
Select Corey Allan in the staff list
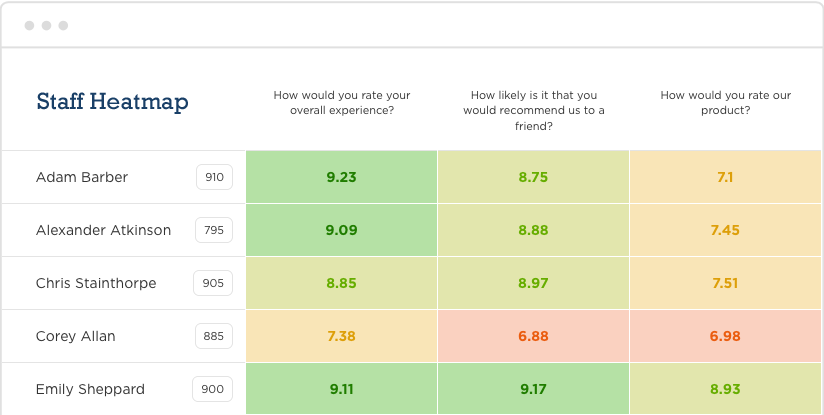pyautogui.click(x=76, y=336)
